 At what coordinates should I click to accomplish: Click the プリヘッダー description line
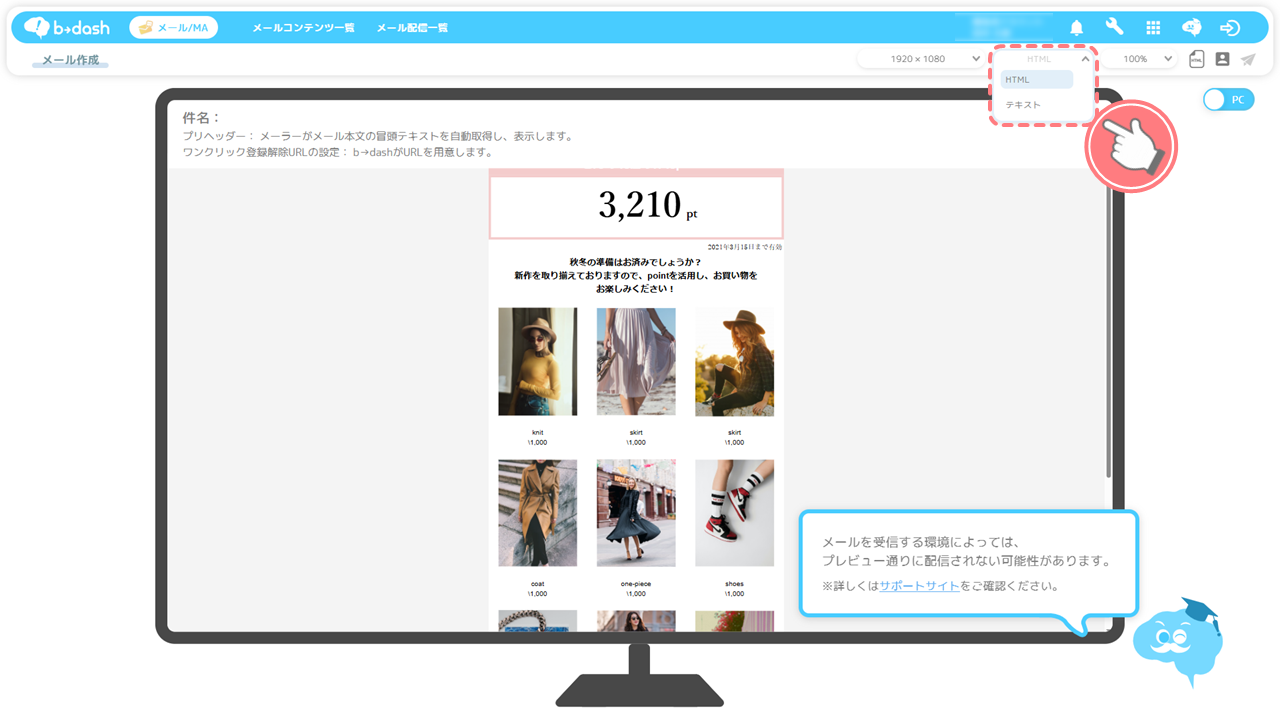pyautogui.click(x=378, y=136)
